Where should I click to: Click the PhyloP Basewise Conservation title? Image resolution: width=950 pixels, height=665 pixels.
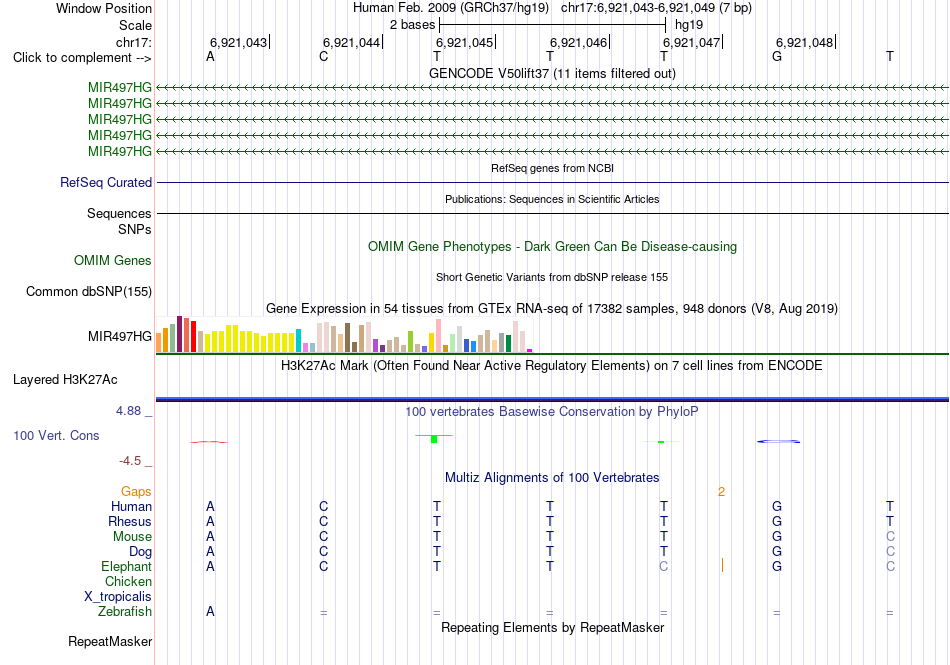[x=552, y=411]
